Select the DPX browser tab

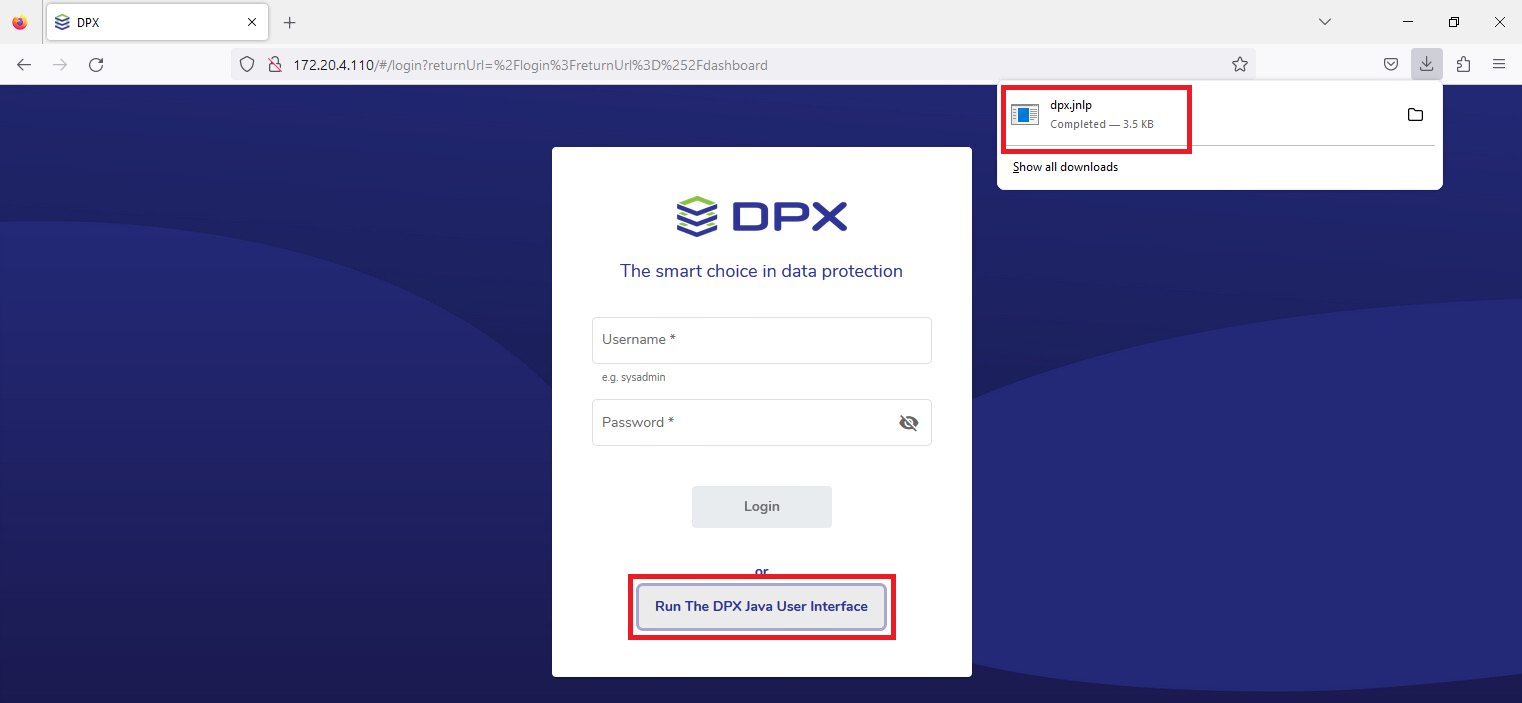150,22
